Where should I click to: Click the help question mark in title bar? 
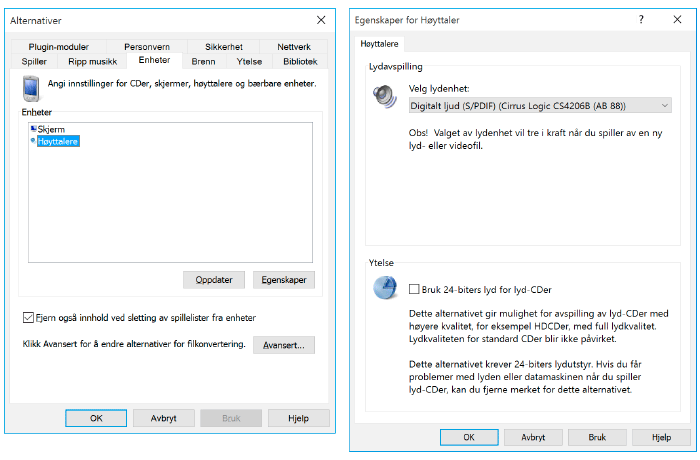click(641, 19)
